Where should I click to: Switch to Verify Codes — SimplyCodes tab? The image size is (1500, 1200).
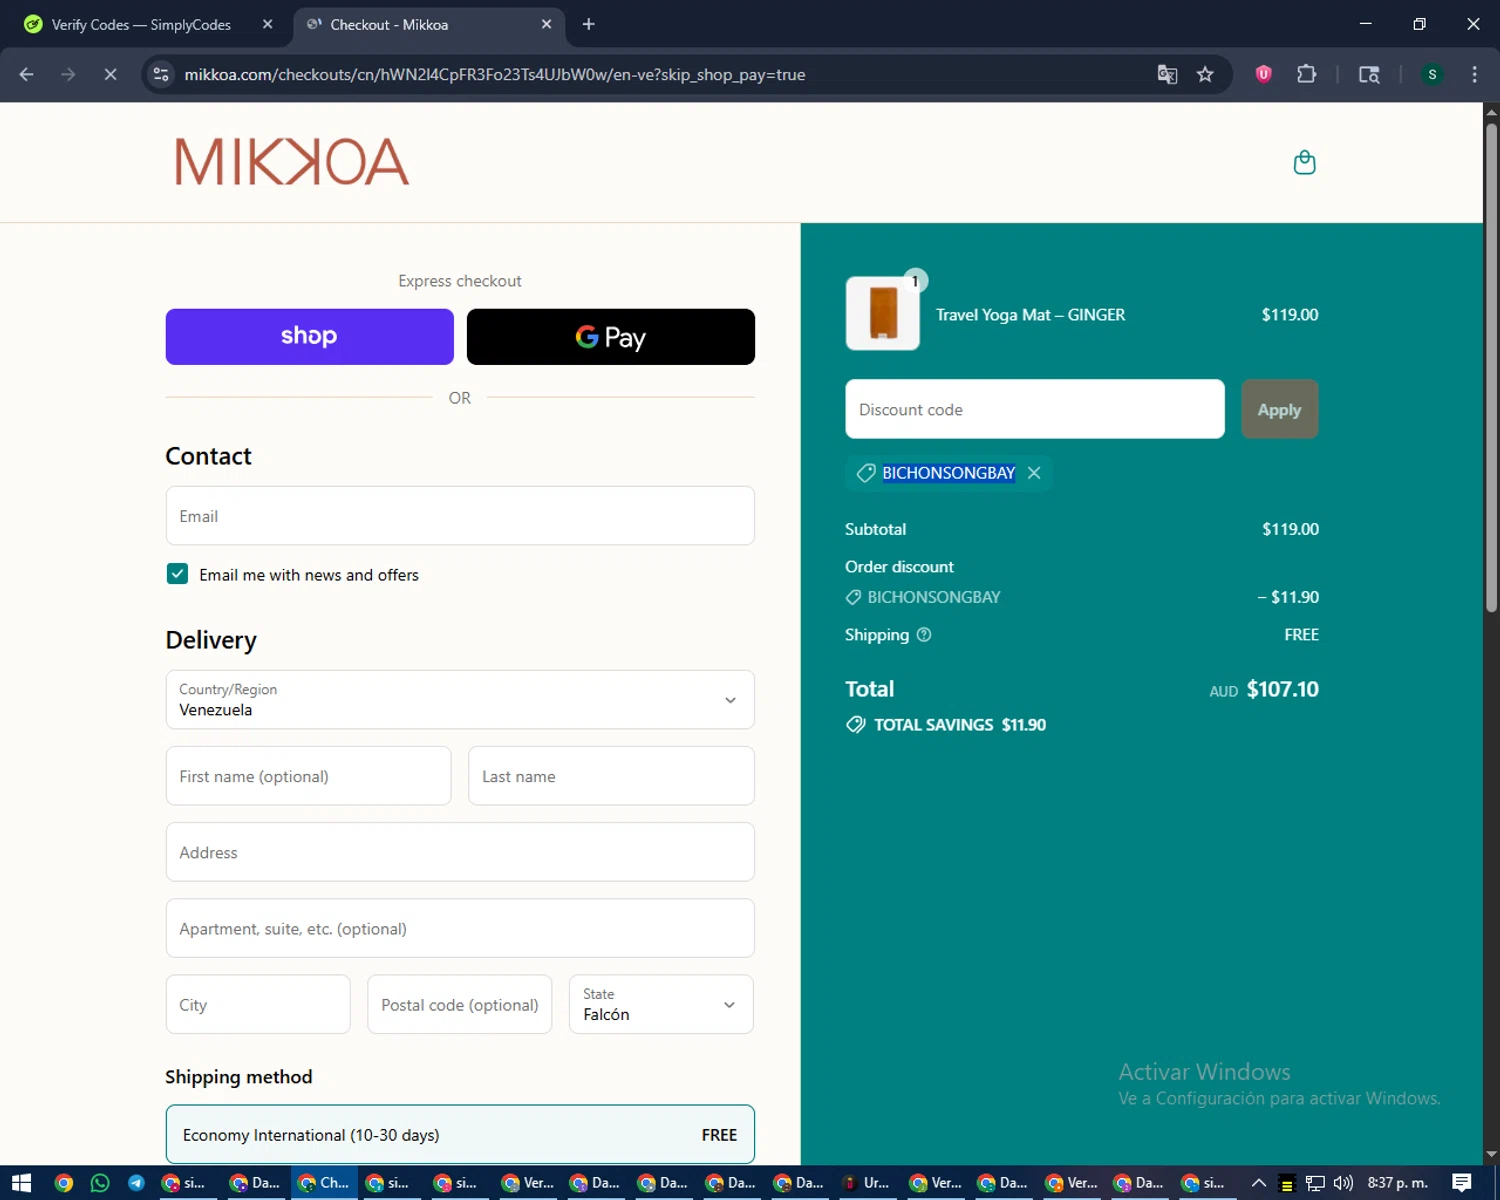coord(140,24)
